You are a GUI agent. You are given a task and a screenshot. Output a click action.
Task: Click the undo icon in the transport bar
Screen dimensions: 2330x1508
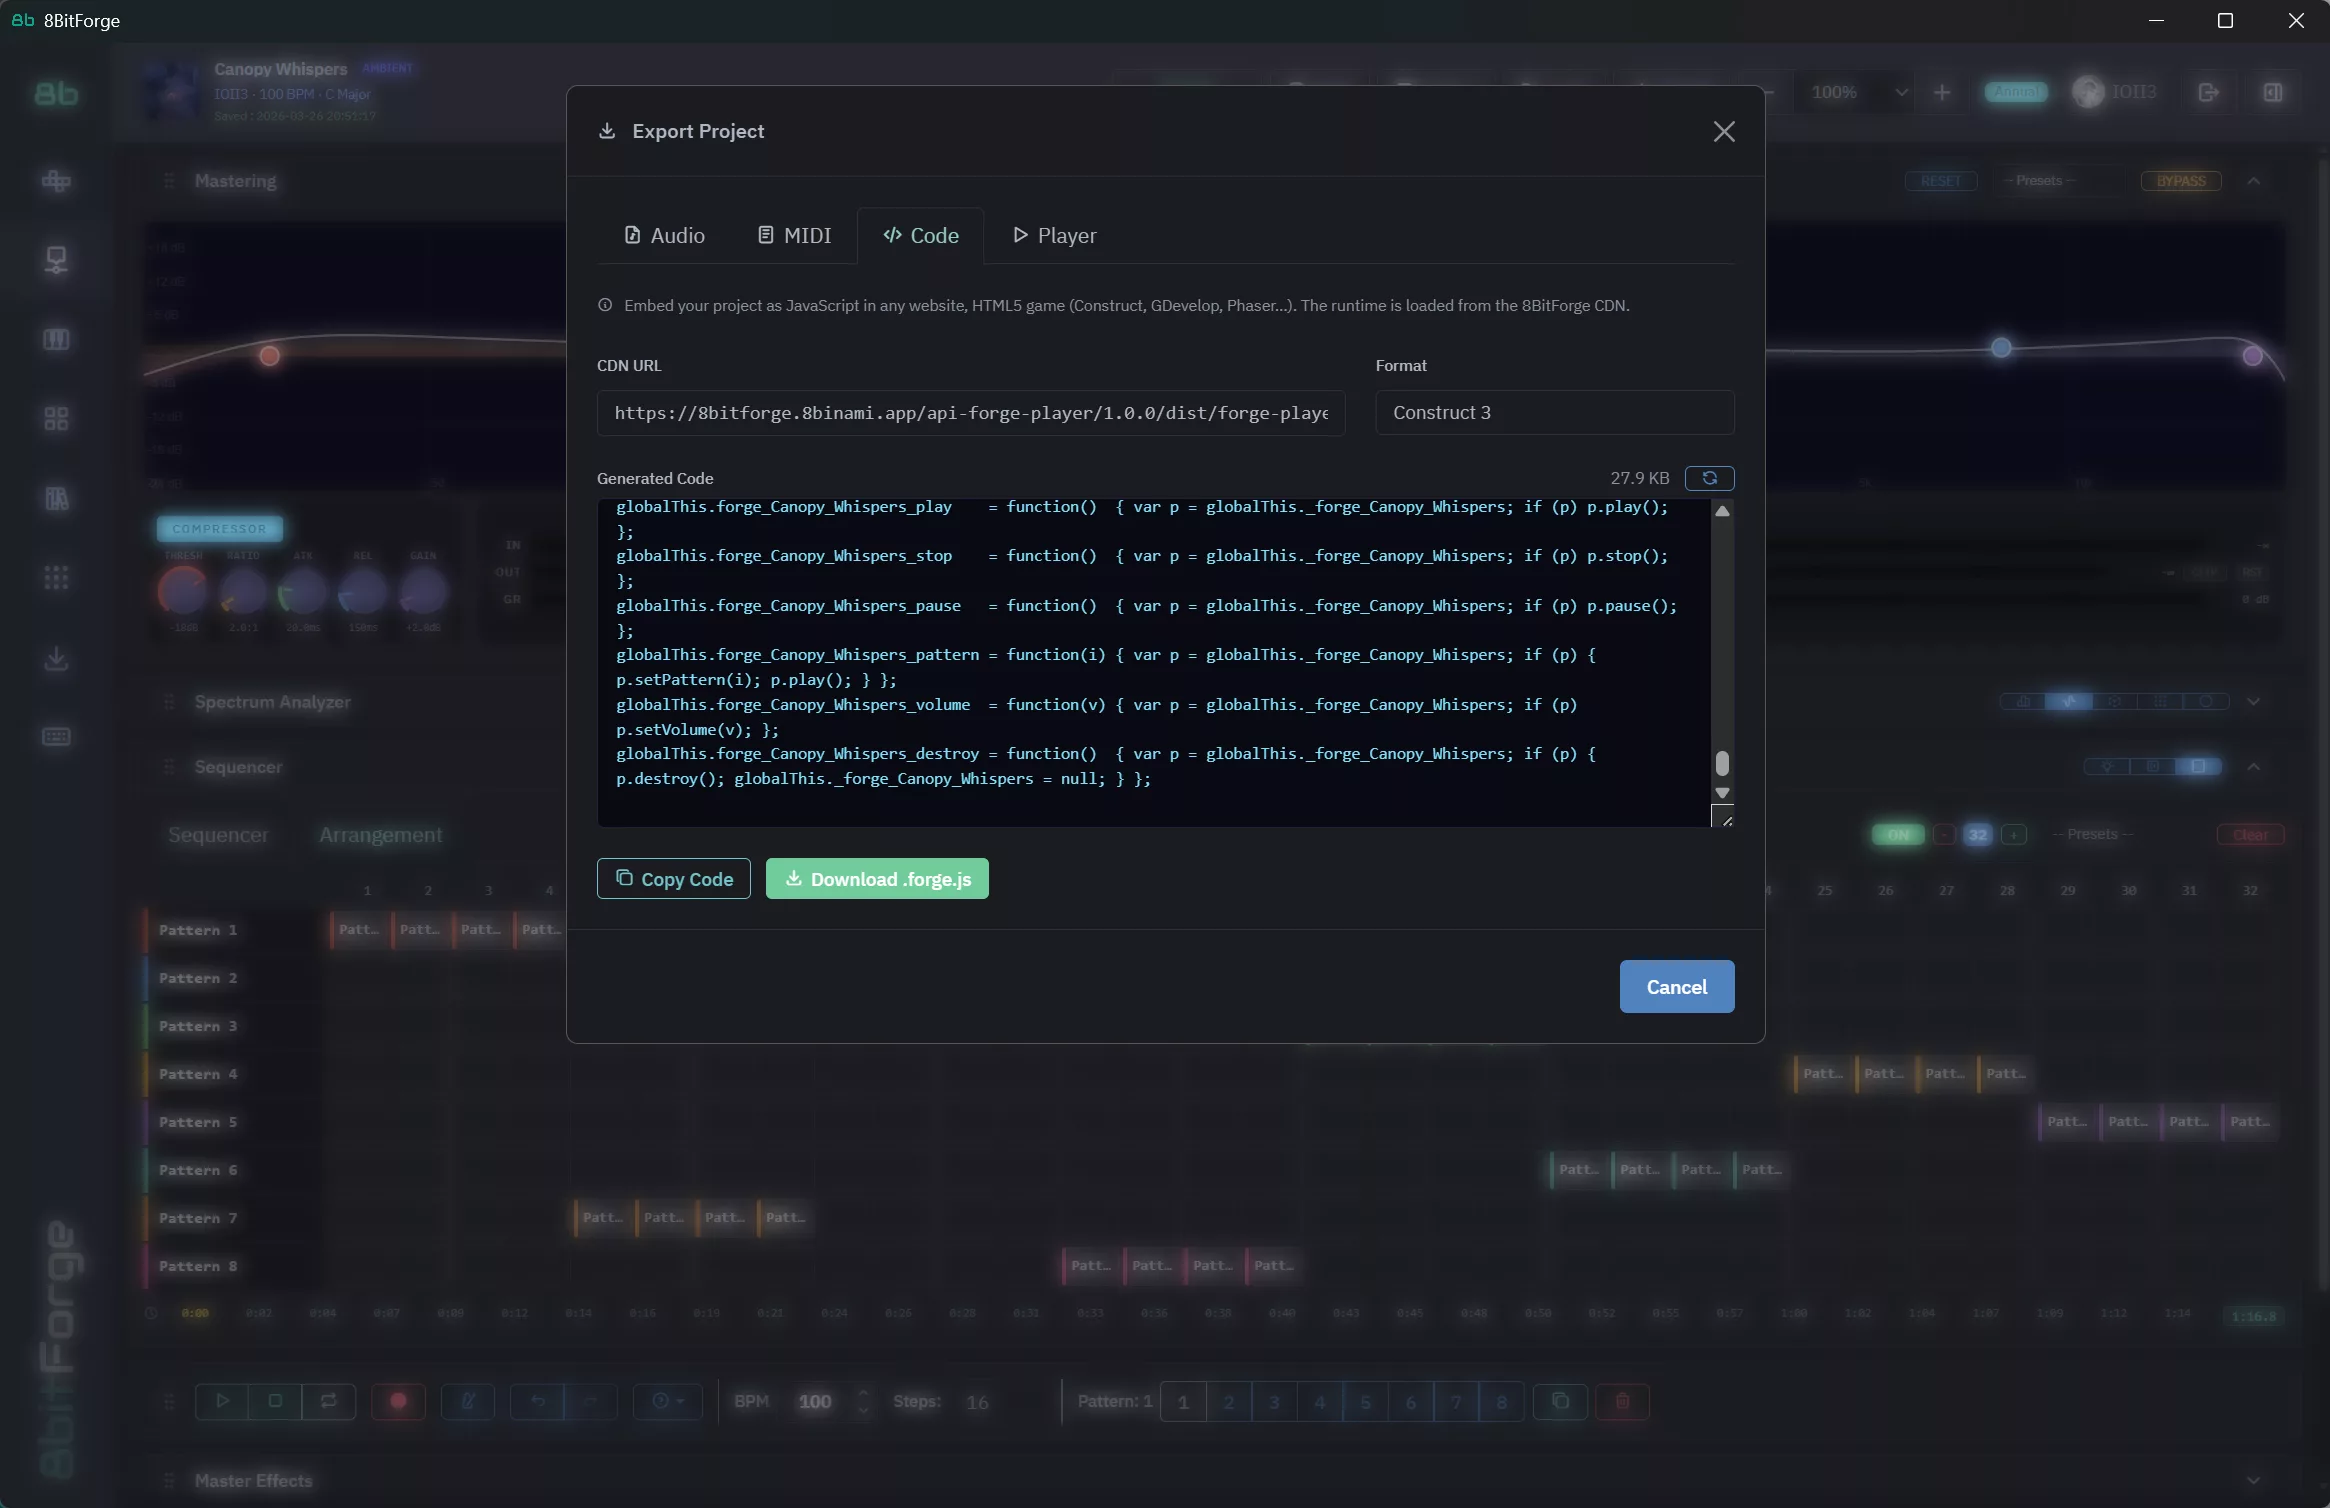click(539, 1402)
